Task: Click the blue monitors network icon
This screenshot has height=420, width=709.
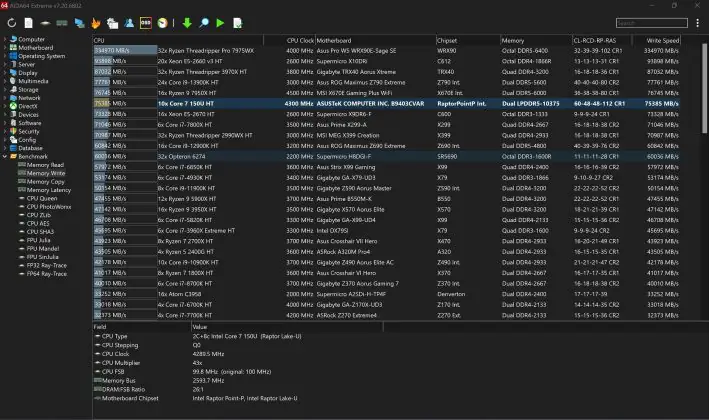Action: click(79, 23)
